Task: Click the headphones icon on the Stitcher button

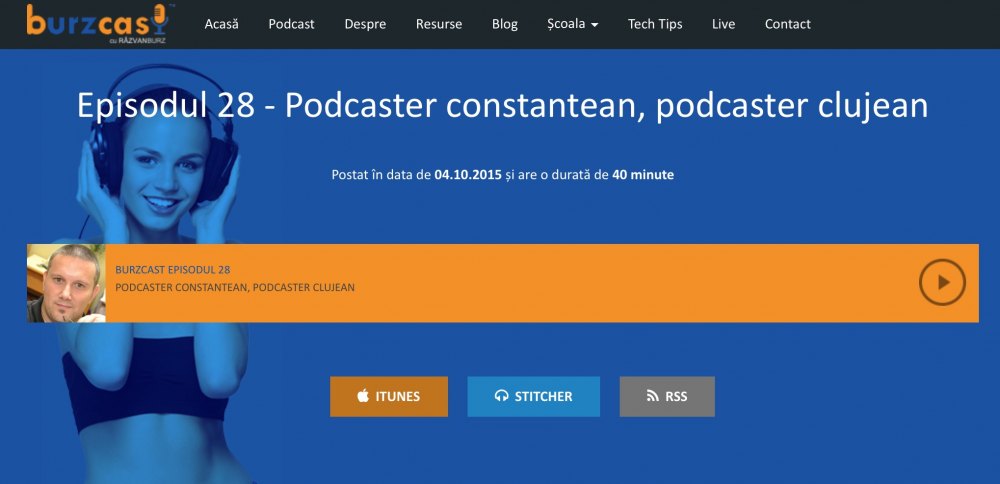Action: [501, 396]
